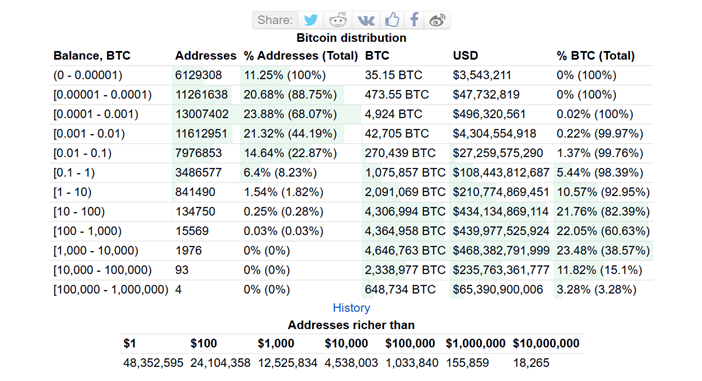Click the Balance, BTC column header
This screenshot has height=381, width=702.
(92, 56)
